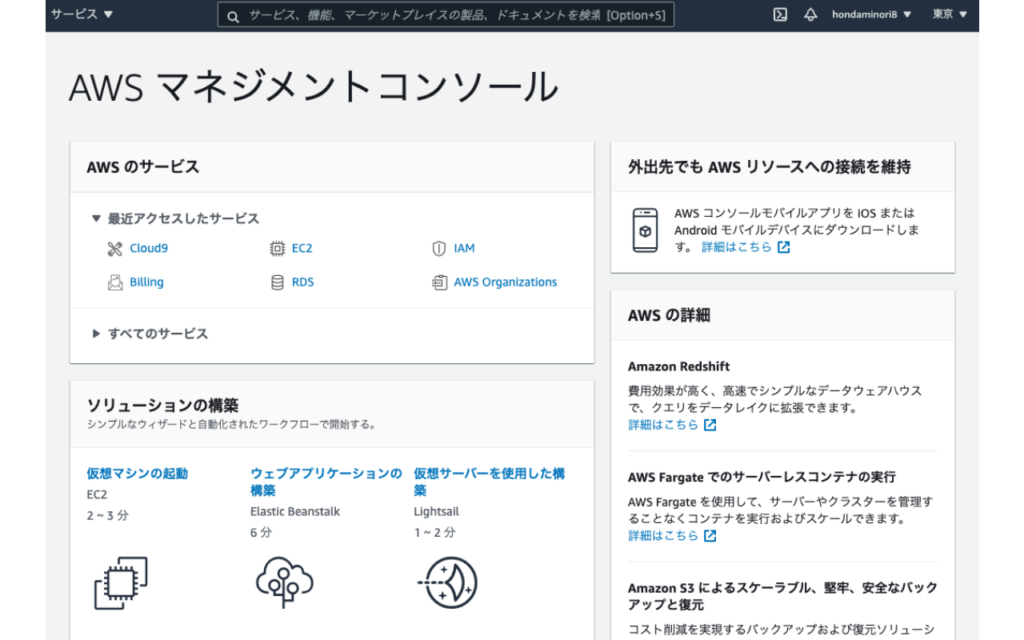Click the mobile phone app icon

(645, 230)
